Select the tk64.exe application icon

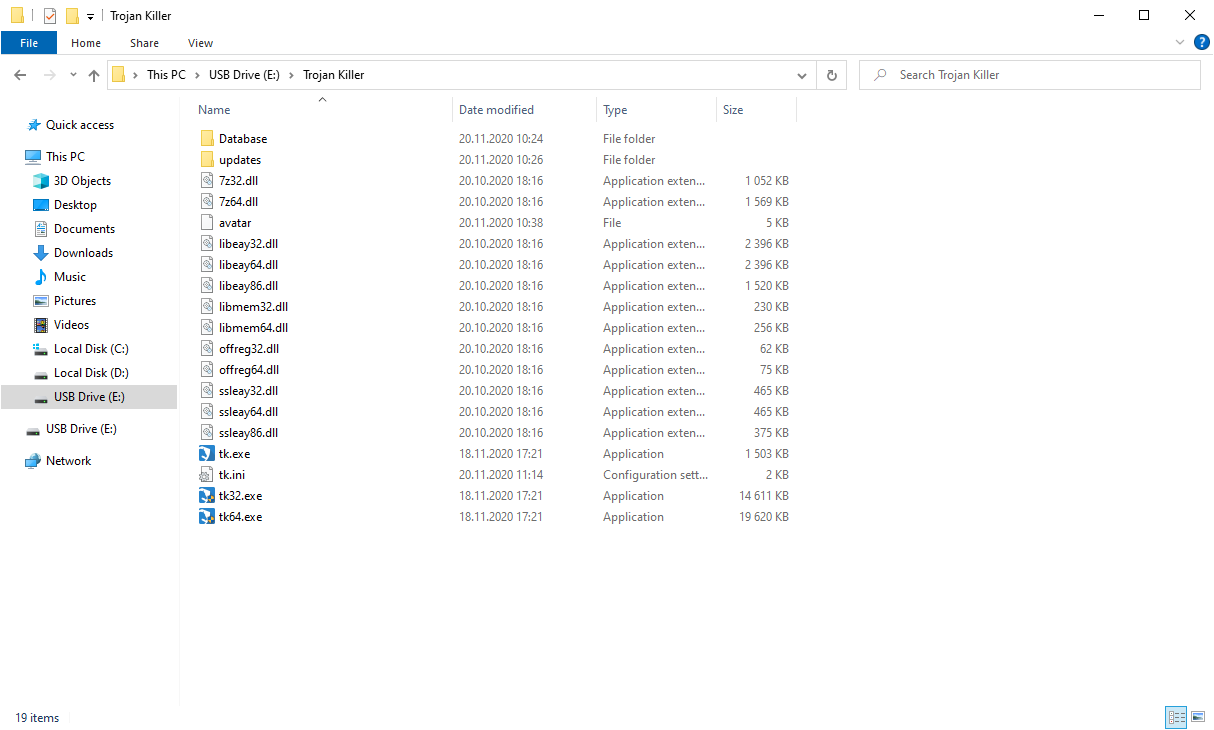click(x=207, y=517)
